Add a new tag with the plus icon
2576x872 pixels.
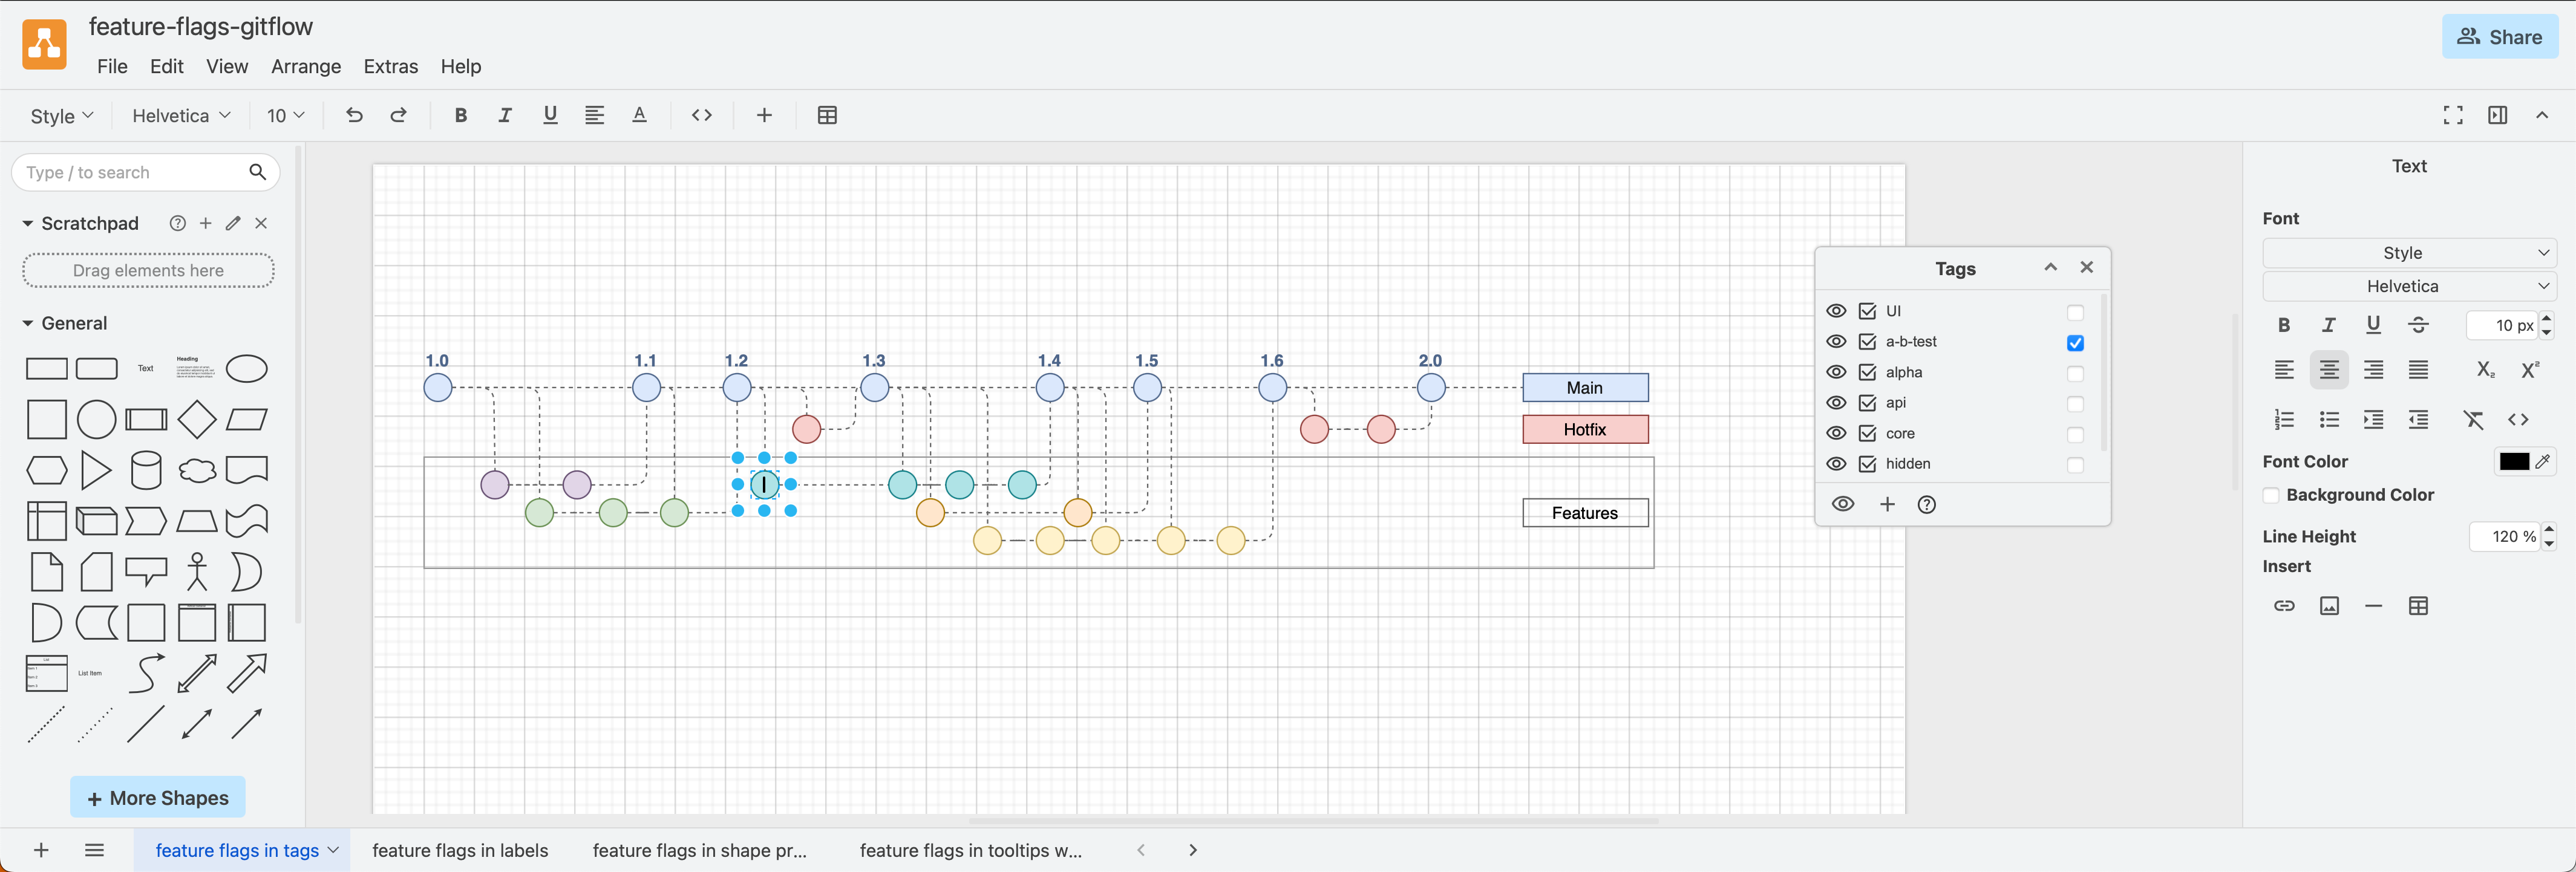(1888, 505)
